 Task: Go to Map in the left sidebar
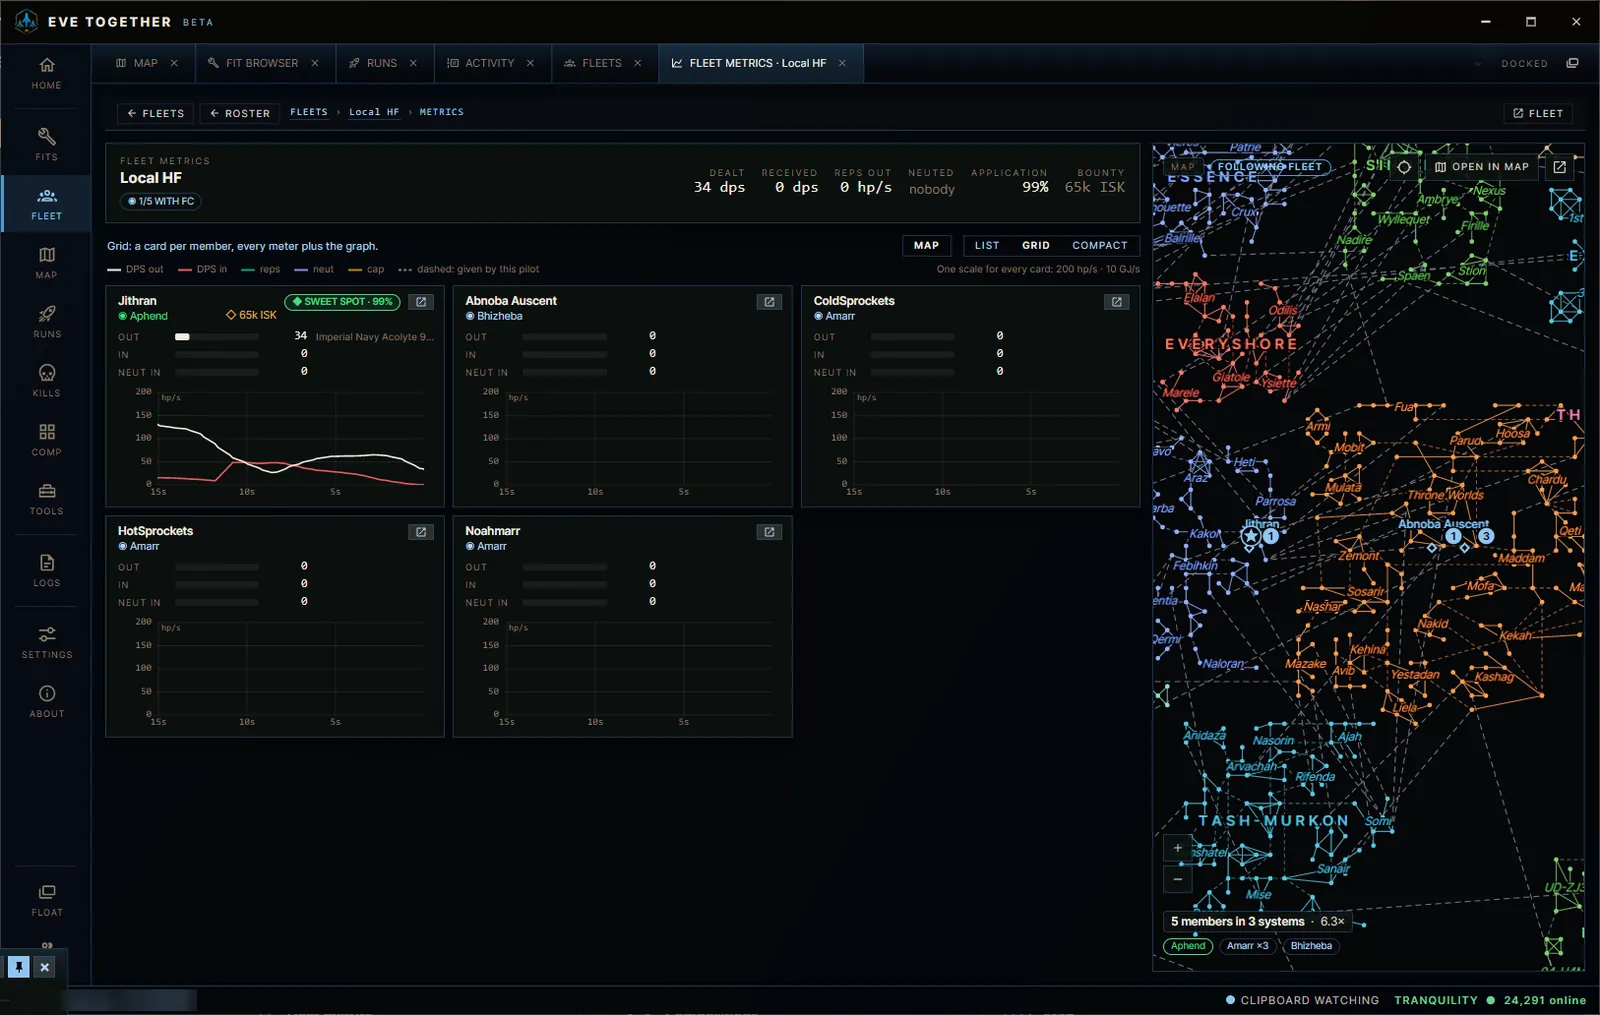tap(46, 263)
